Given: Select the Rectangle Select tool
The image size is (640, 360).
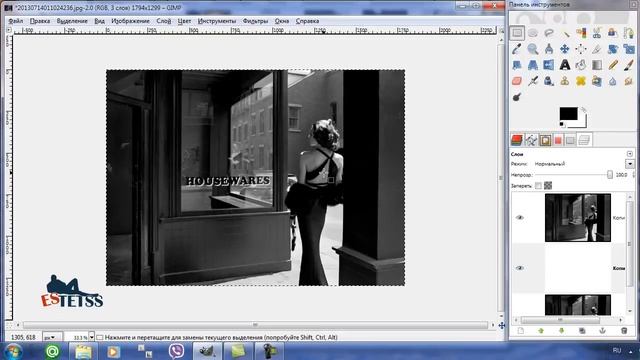Looking at the screenshot, I should pos(517,33).
